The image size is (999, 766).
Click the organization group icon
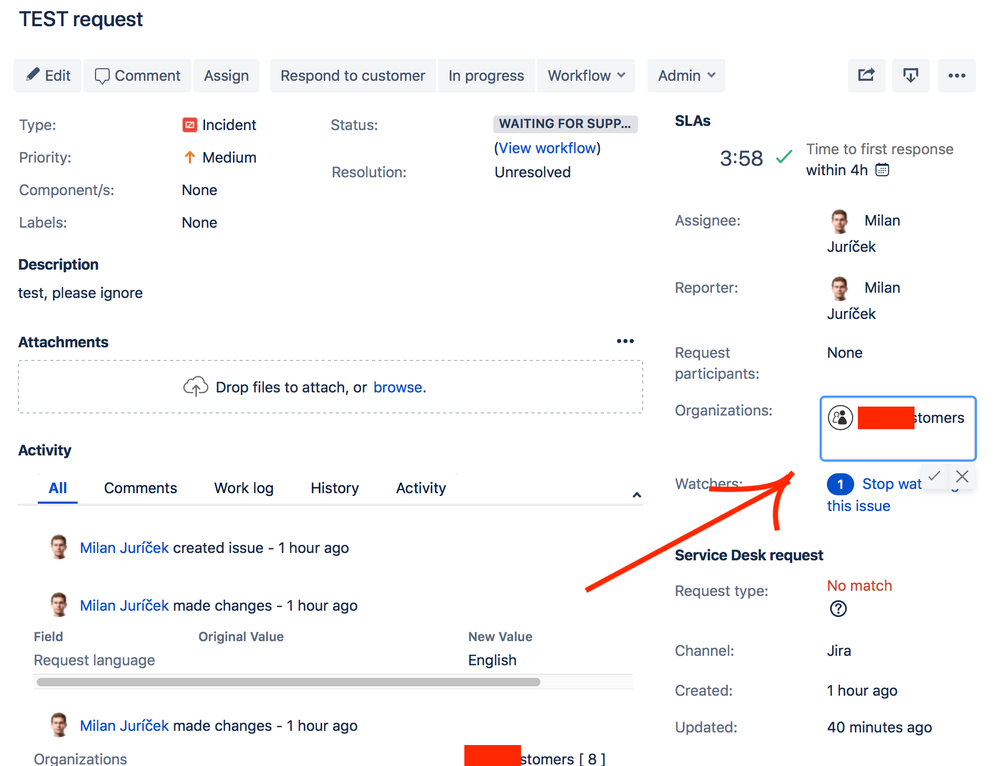[x=840, y=418]
